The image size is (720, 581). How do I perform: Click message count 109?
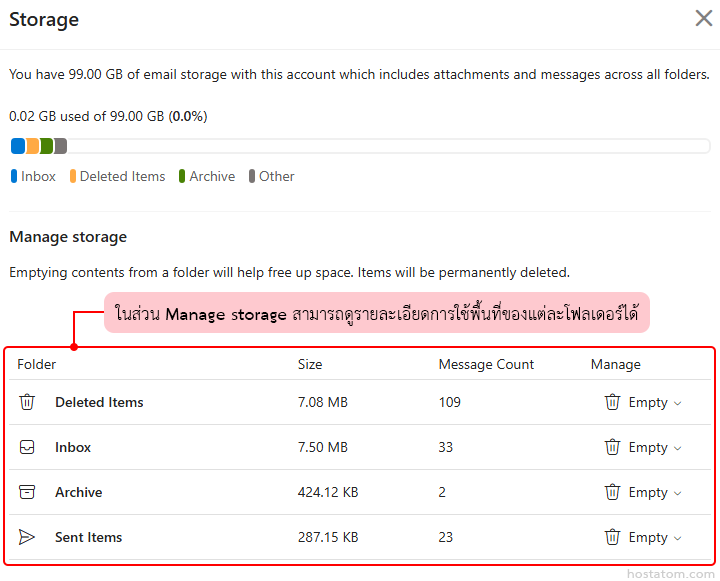[450, 402]
